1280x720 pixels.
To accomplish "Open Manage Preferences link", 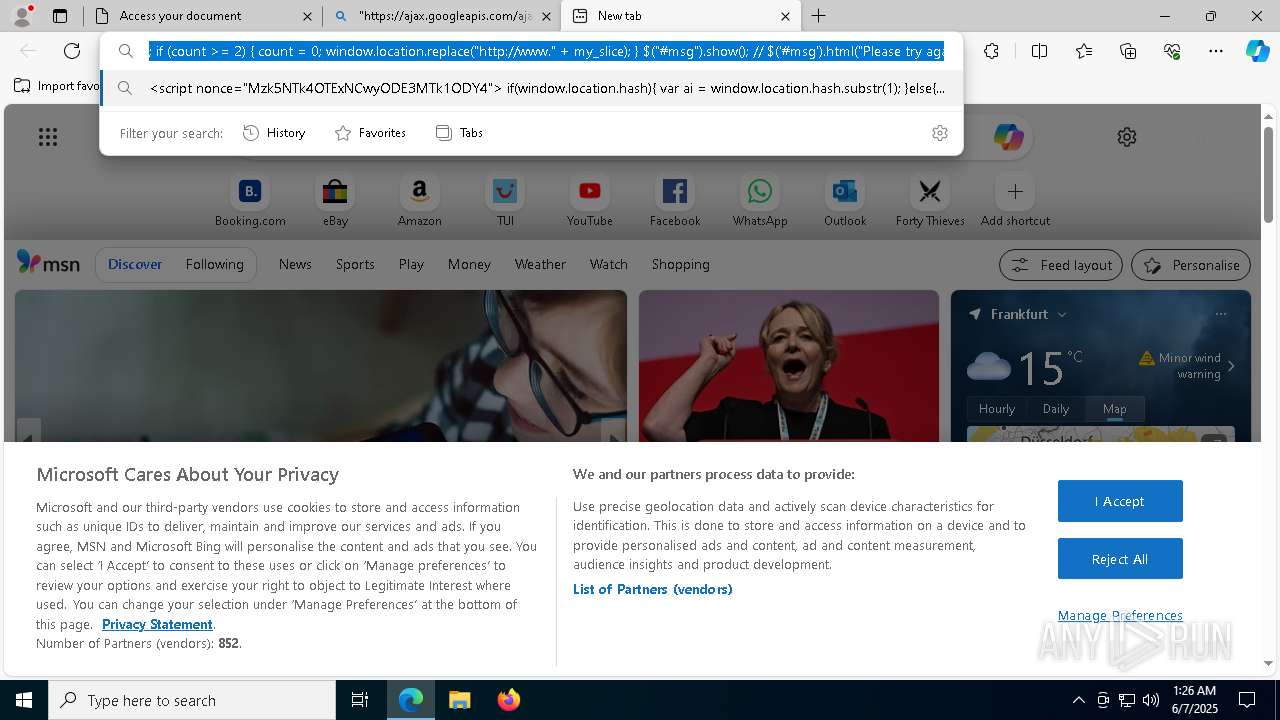I will (1120, 615).
